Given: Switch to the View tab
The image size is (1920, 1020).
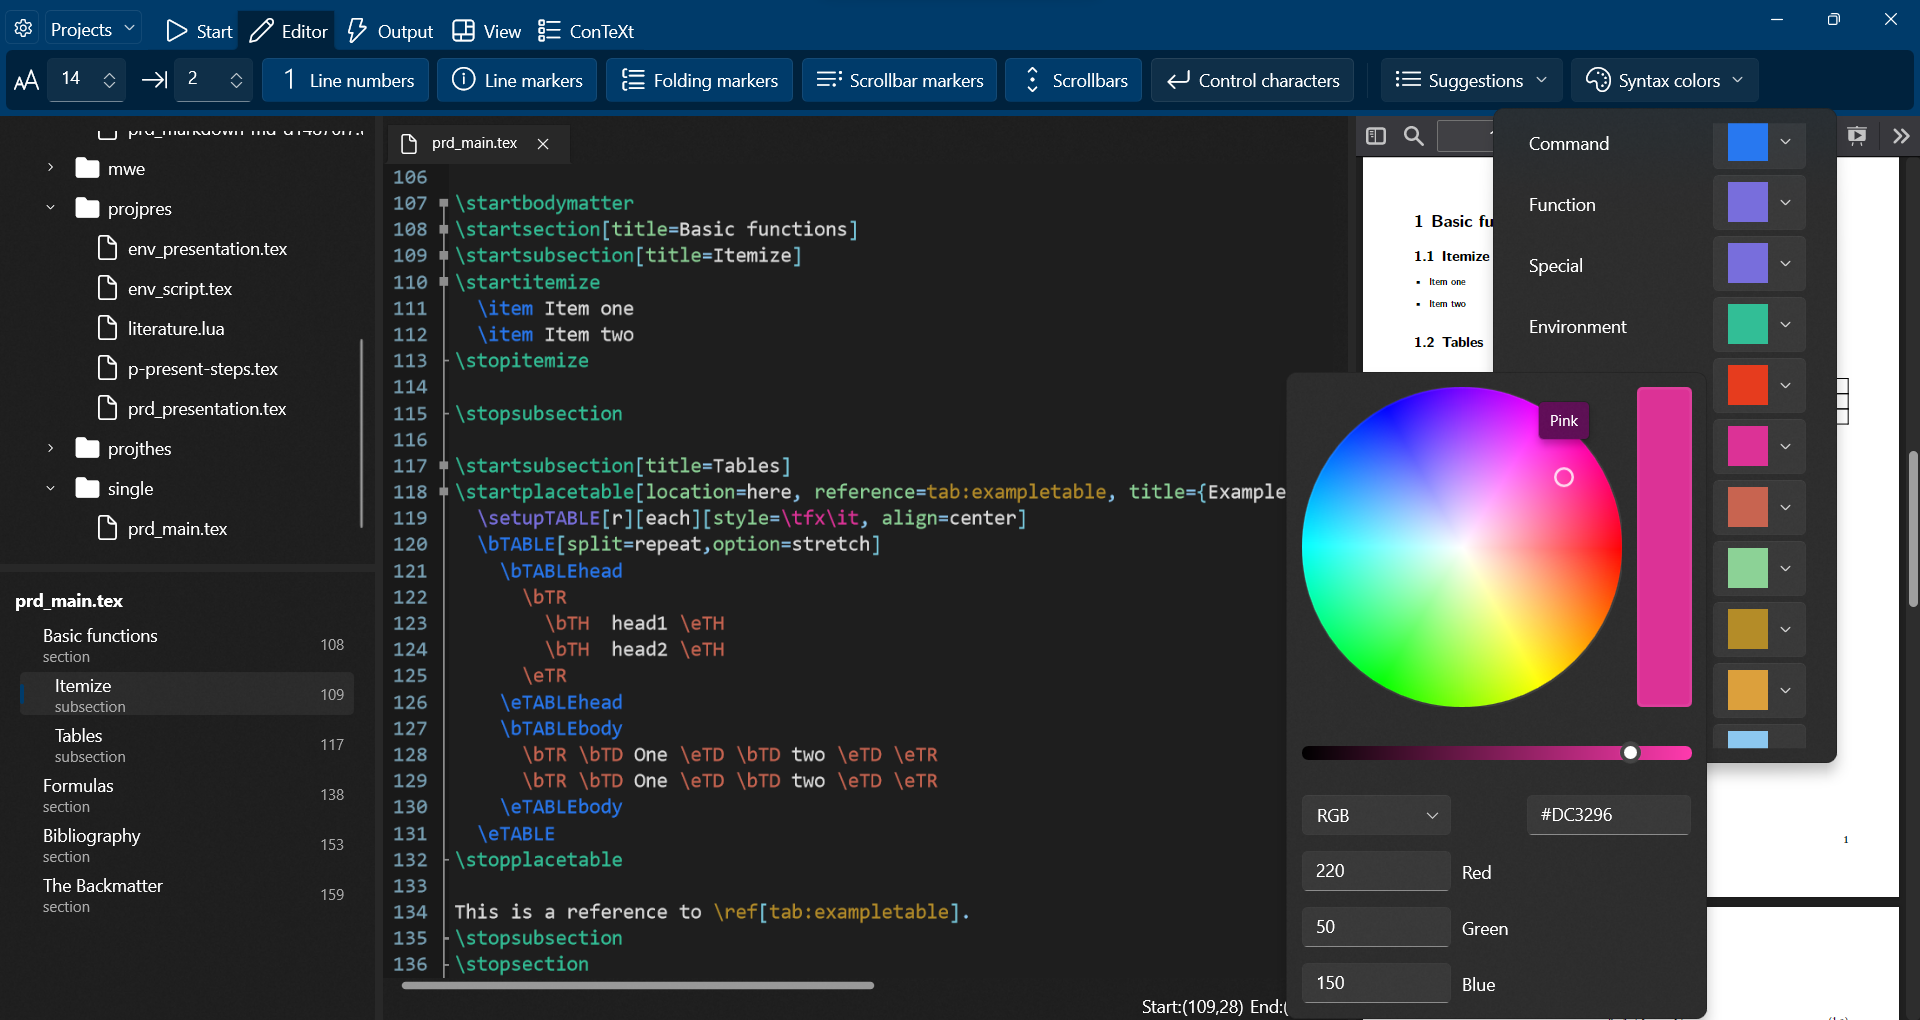Looking at the screenshot, I should point(486,31).
